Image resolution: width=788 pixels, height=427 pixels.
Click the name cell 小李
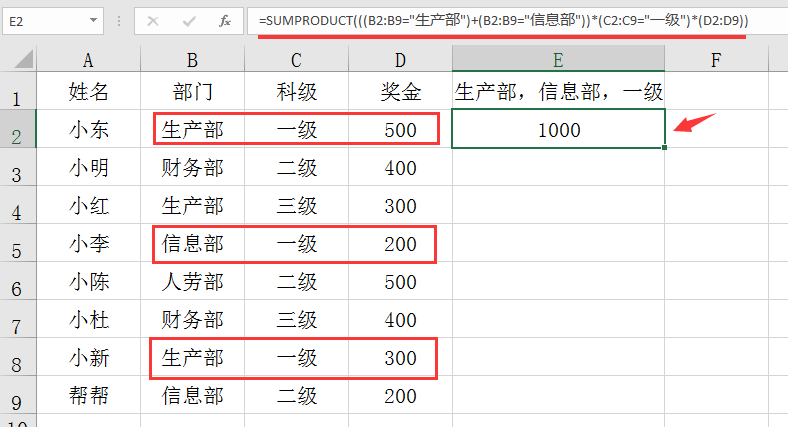coord(88,244)
